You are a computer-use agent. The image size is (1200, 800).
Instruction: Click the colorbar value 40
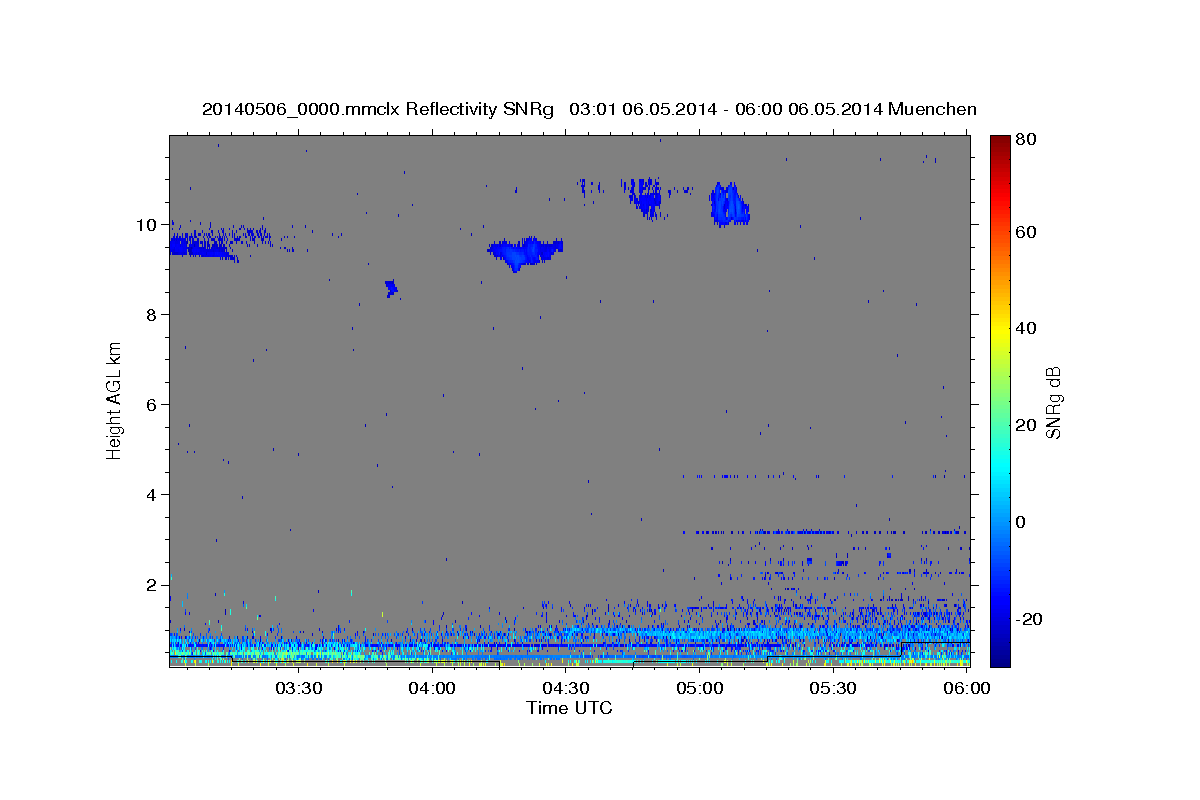tap(1025, 328)
